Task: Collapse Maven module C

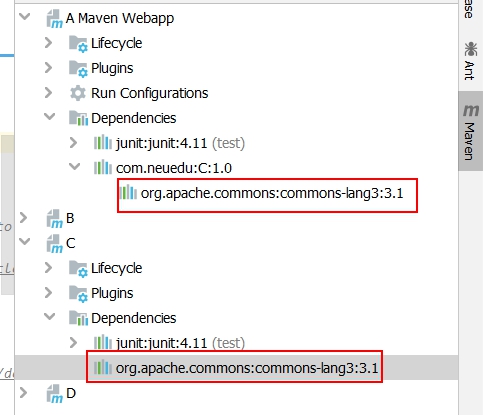Action: click(x=25, y=241)
